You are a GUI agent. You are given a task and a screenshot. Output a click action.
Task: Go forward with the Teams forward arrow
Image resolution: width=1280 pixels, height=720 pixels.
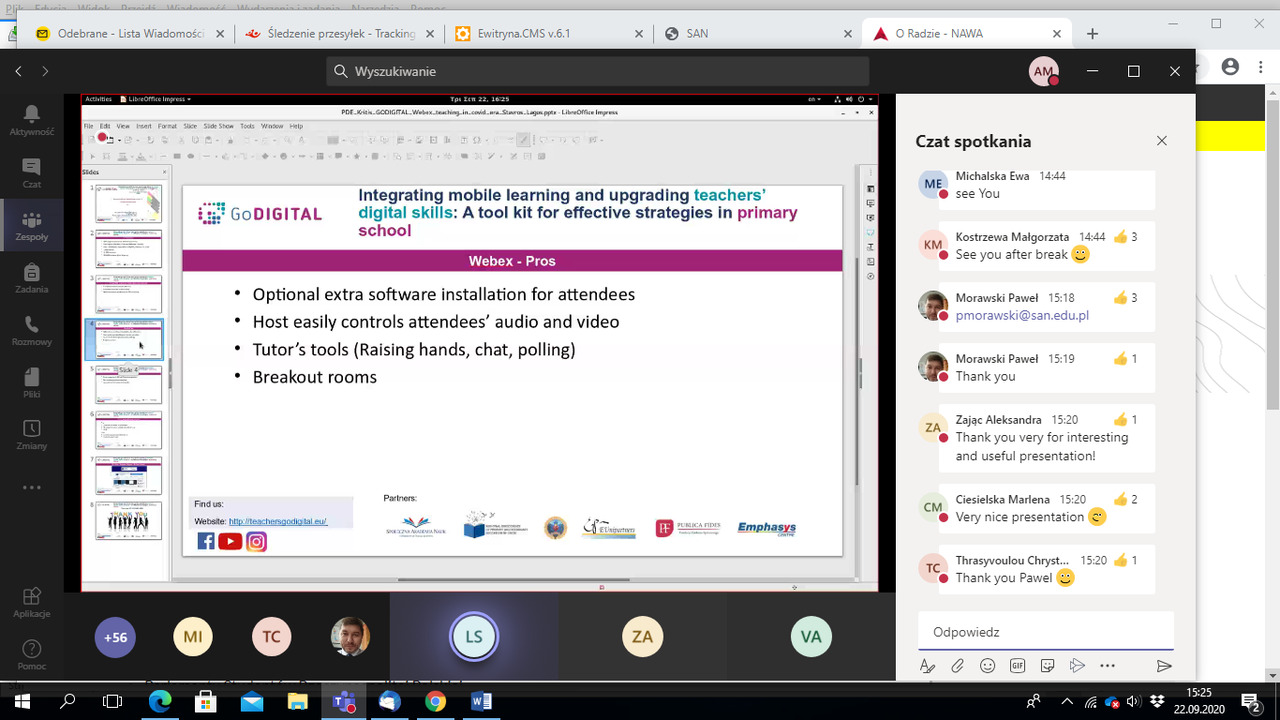click(x=45, y=71)
